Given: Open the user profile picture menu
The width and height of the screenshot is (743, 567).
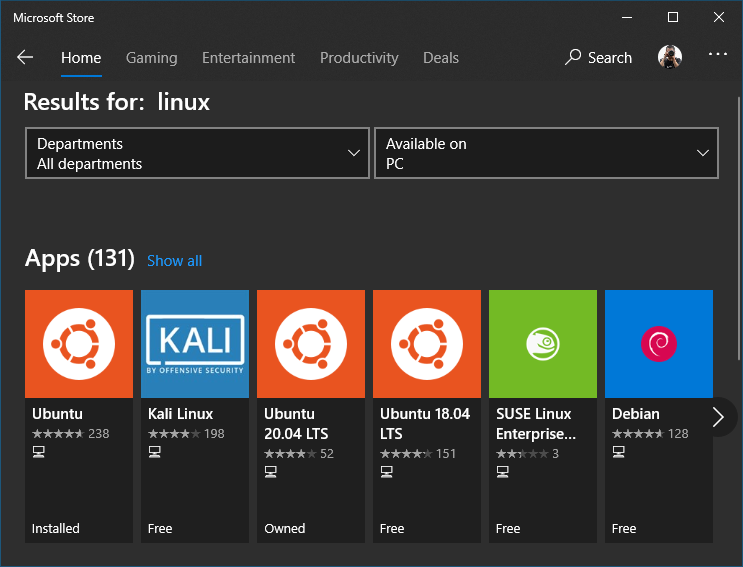Looking at the screenshot, I should (x=670, y=57).
